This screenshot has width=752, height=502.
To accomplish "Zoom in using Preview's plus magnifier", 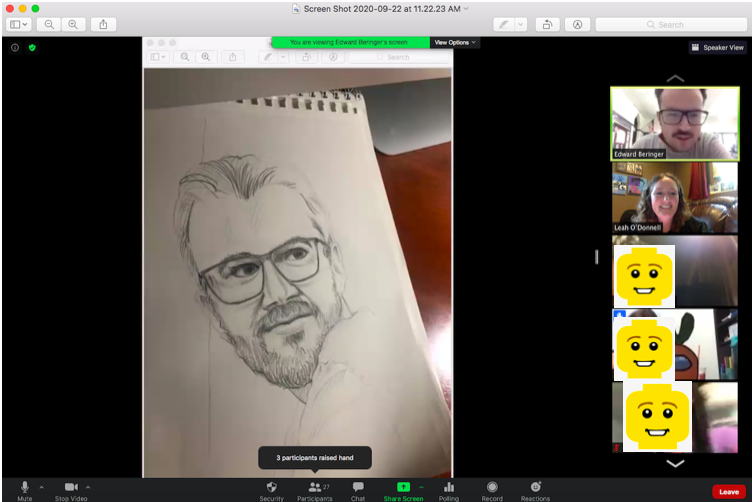I will (x=73, y=24).
